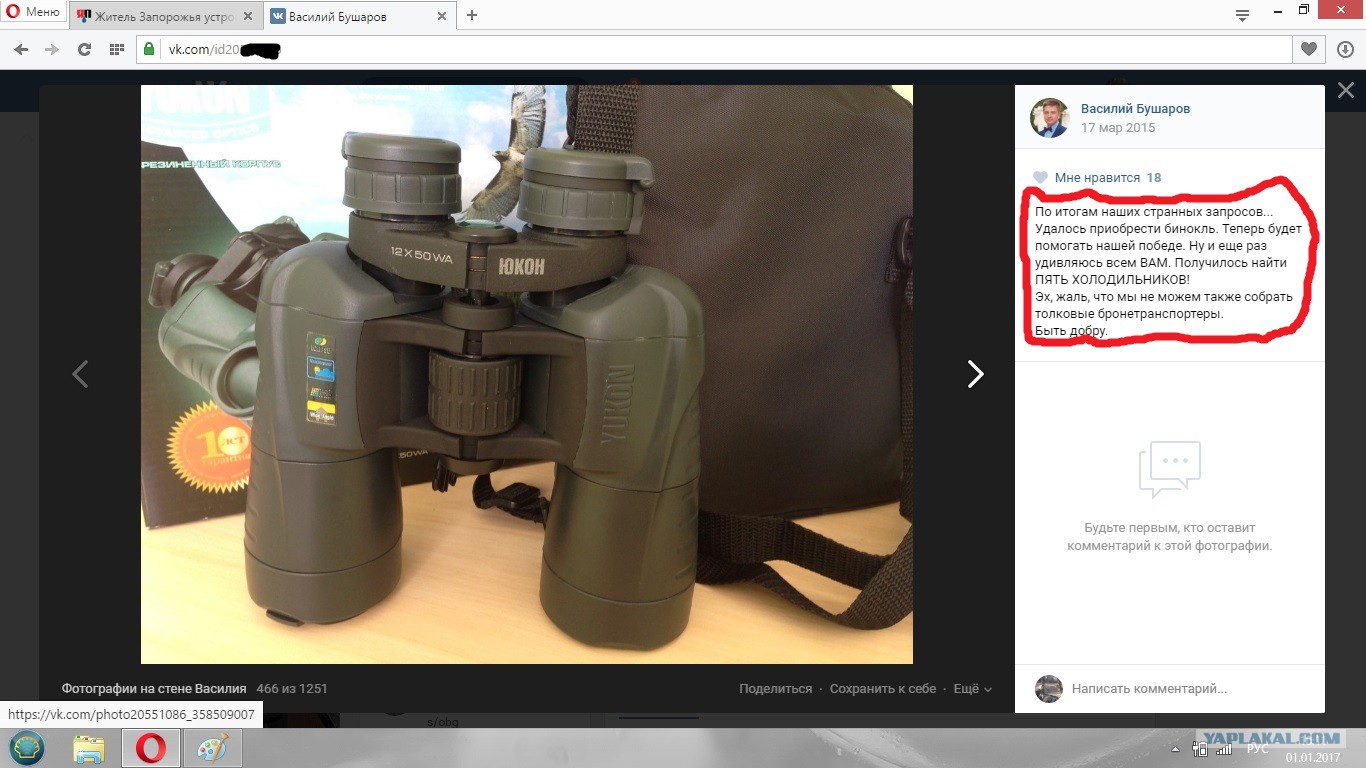Choose Сохранить к себе
The width and height of the screenshot is (1366, 768).
point(883,689)
